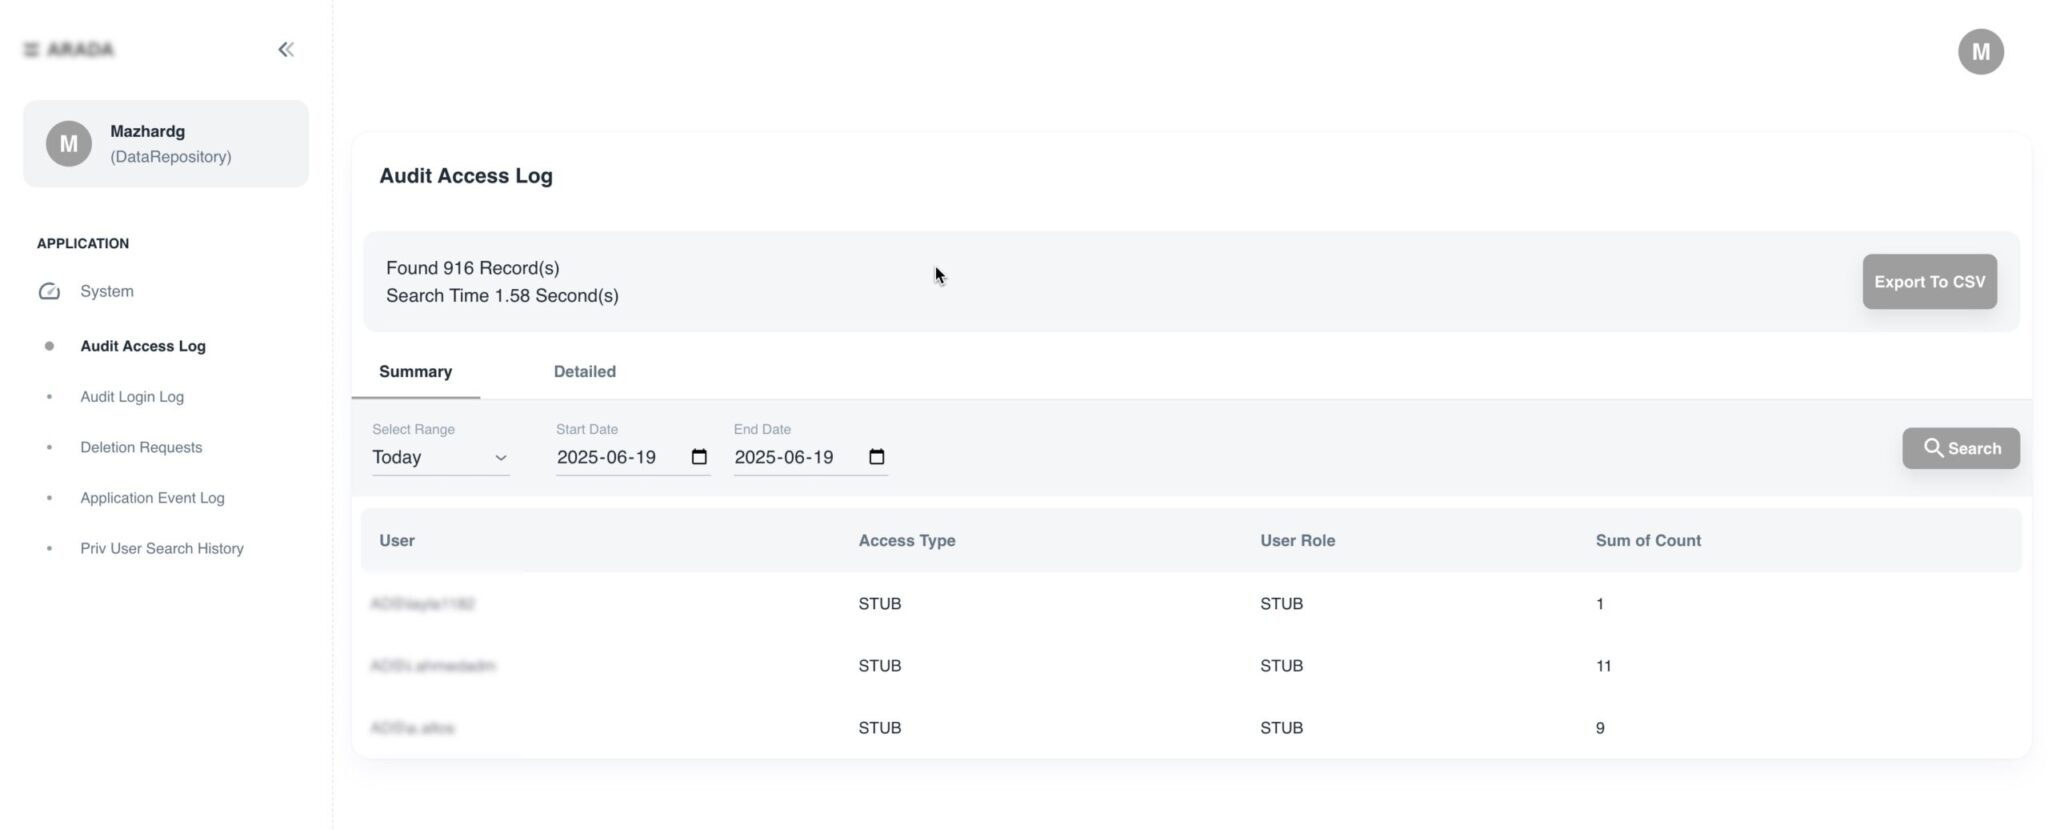Click the System dashboard gauge icon
2048x830 pixels.
point(49,291)
